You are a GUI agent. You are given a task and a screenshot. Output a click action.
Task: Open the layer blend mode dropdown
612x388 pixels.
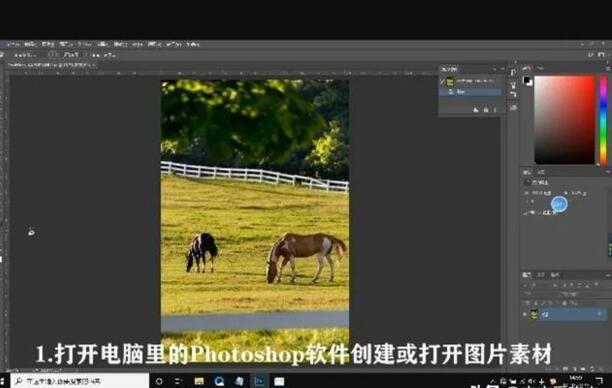(x=537, y=293)
